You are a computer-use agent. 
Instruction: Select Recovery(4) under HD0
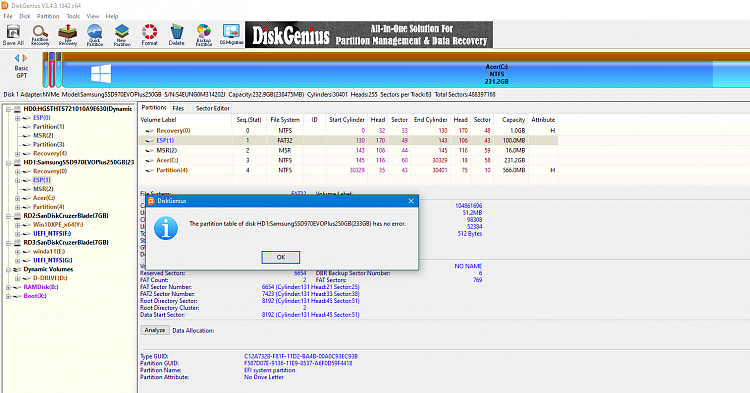(50, 153)
